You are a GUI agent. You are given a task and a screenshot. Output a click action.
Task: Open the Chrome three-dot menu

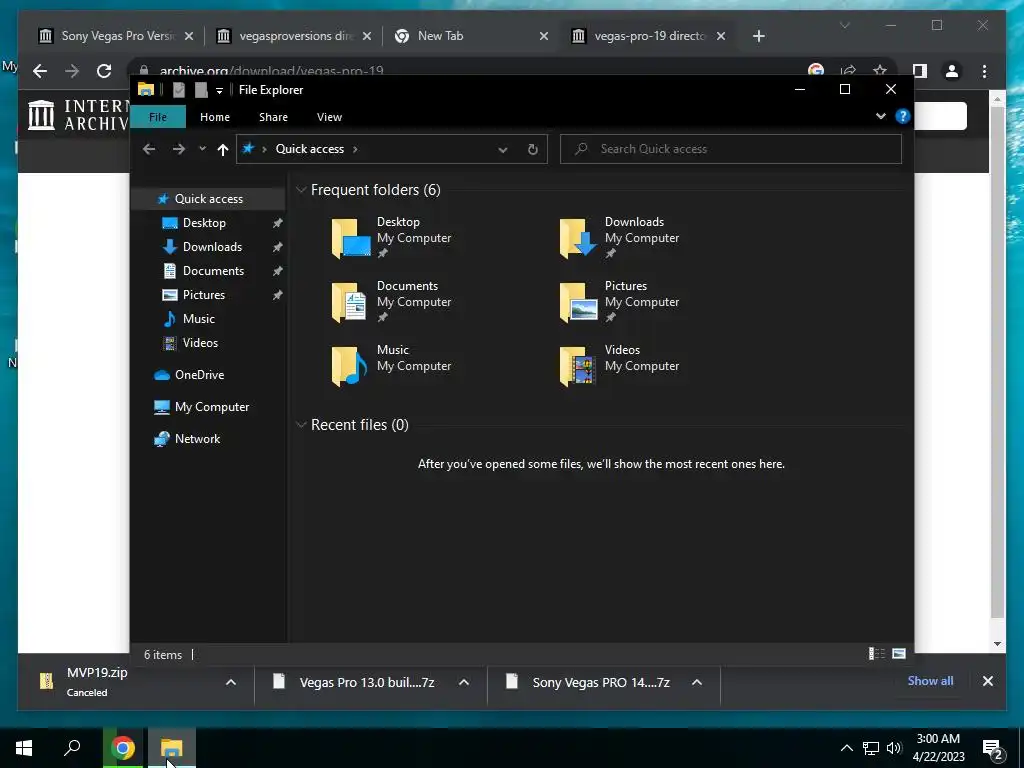tap(984, 71)
